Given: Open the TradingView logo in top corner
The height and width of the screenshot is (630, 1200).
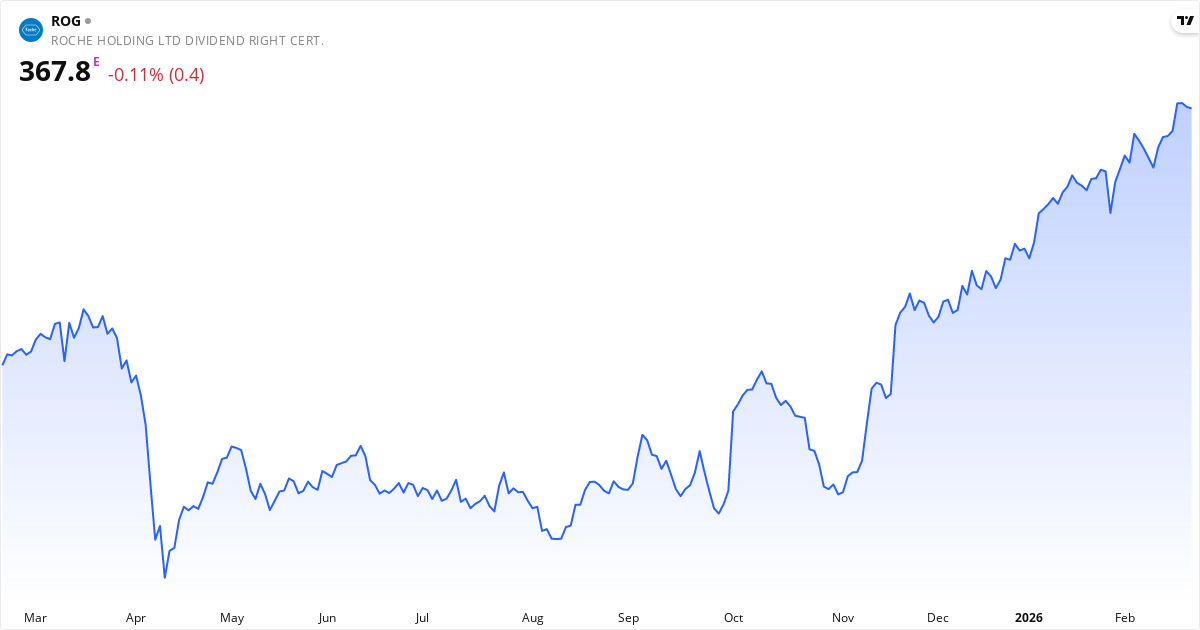Looking at the screenshot, I should pyautogui.click(x=1185, y=21).
